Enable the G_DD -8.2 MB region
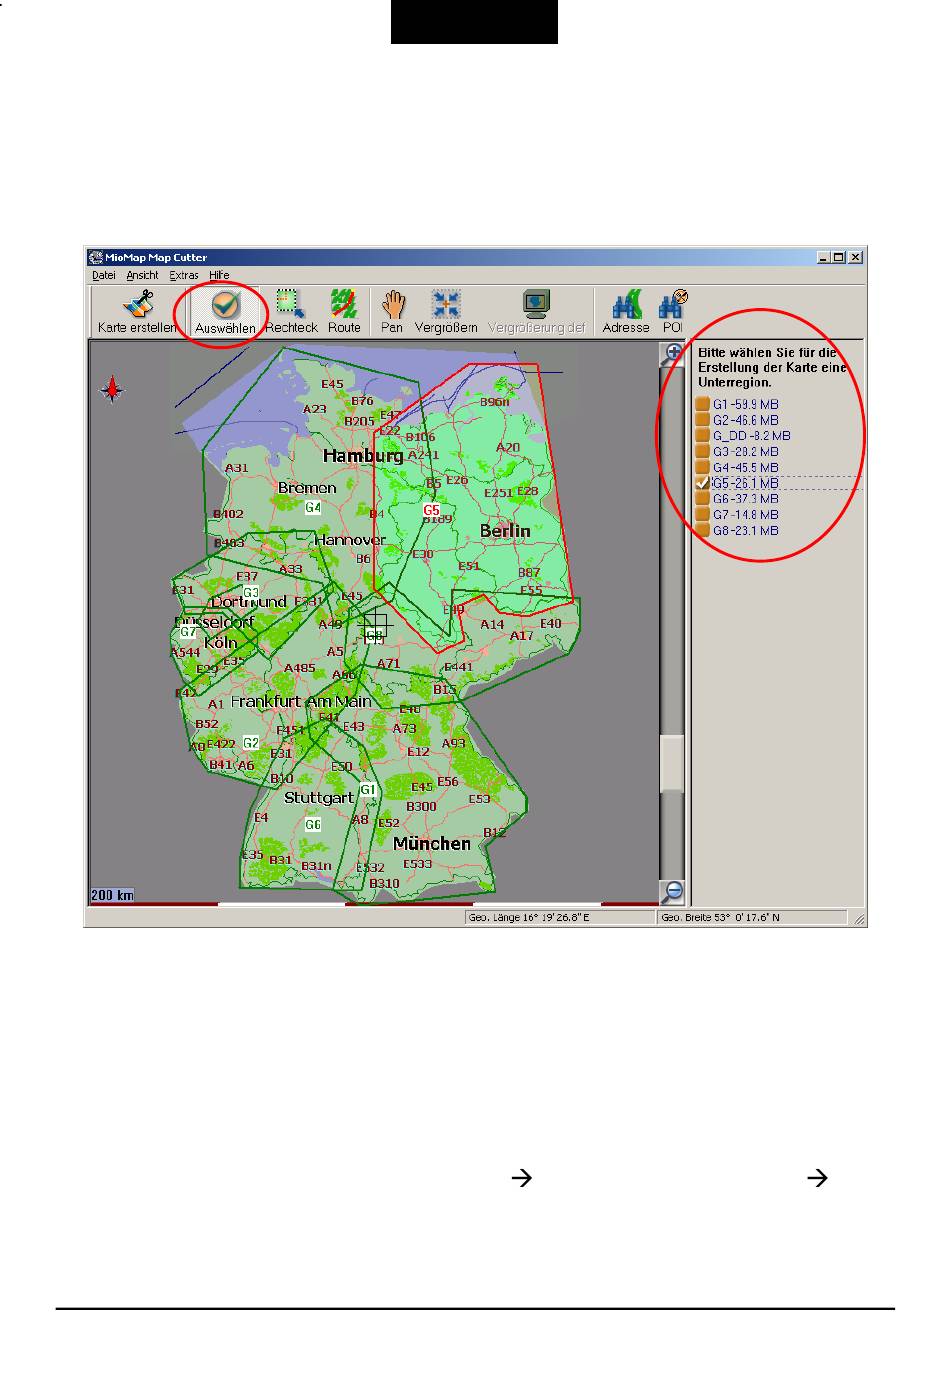The width and height of the screenshot is (950, 1377). pyautogui.click(x=703, y=436)
